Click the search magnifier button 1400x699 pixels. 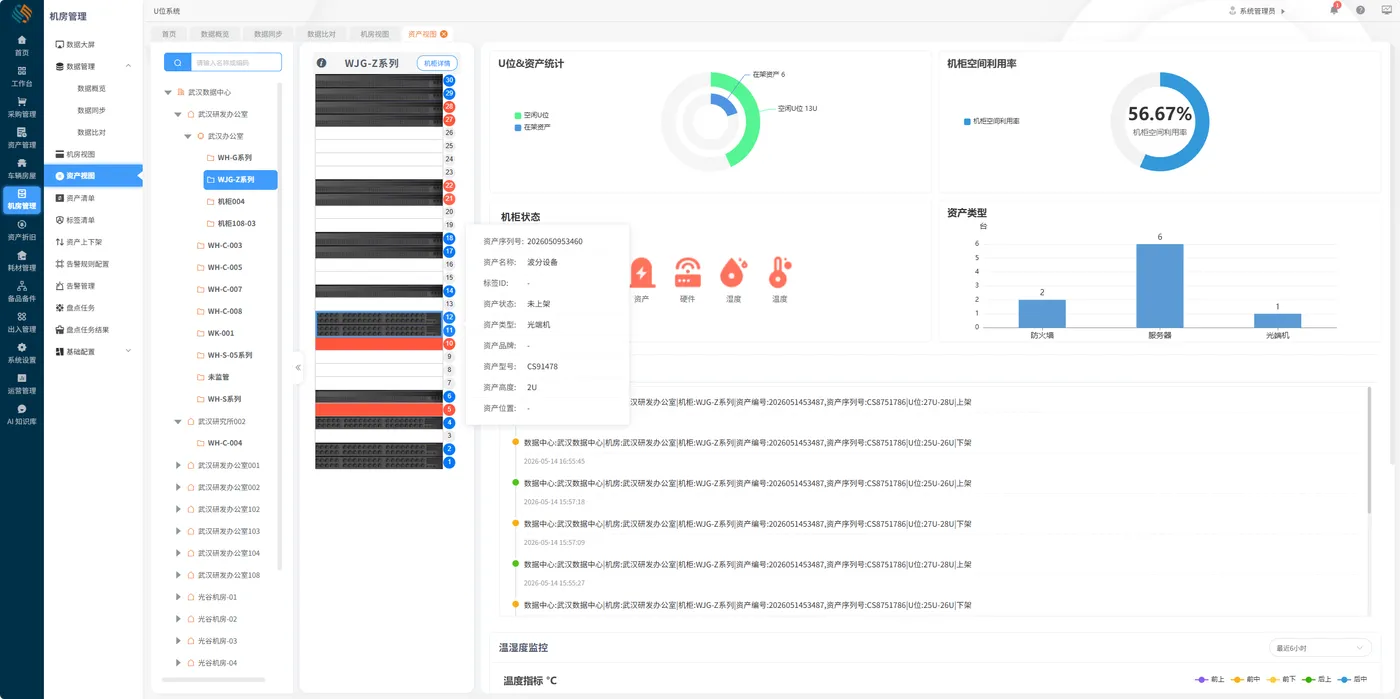(x=177, y=62)
